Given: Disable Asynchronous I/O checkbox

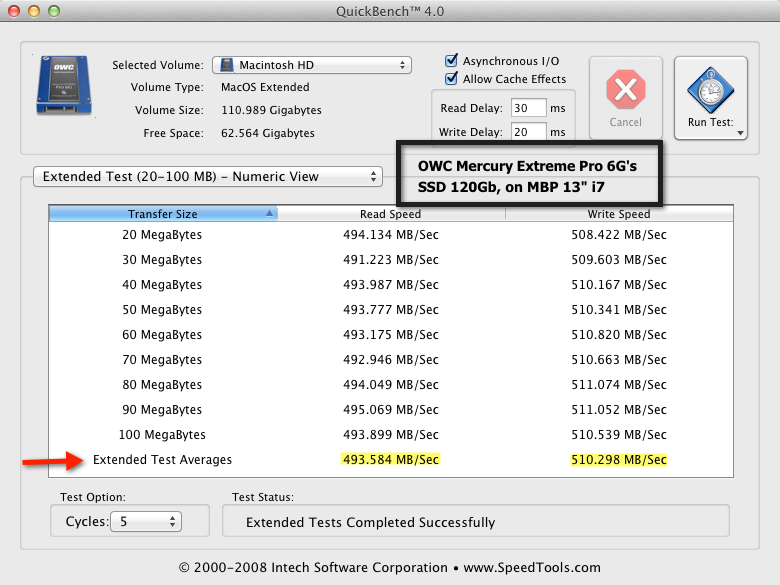Looking at the screenshot, I should [451, 60].
